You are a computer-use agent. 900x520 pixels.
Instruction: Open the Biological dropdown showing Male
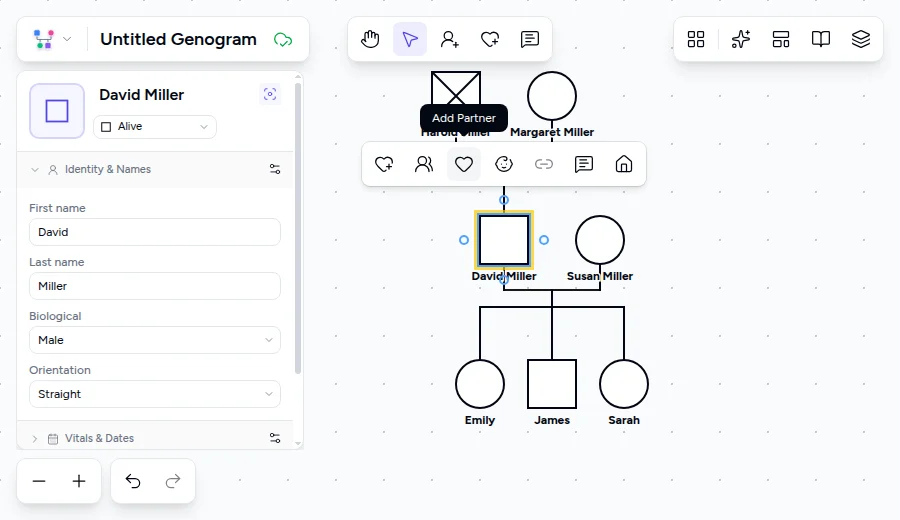coord(155,340)
